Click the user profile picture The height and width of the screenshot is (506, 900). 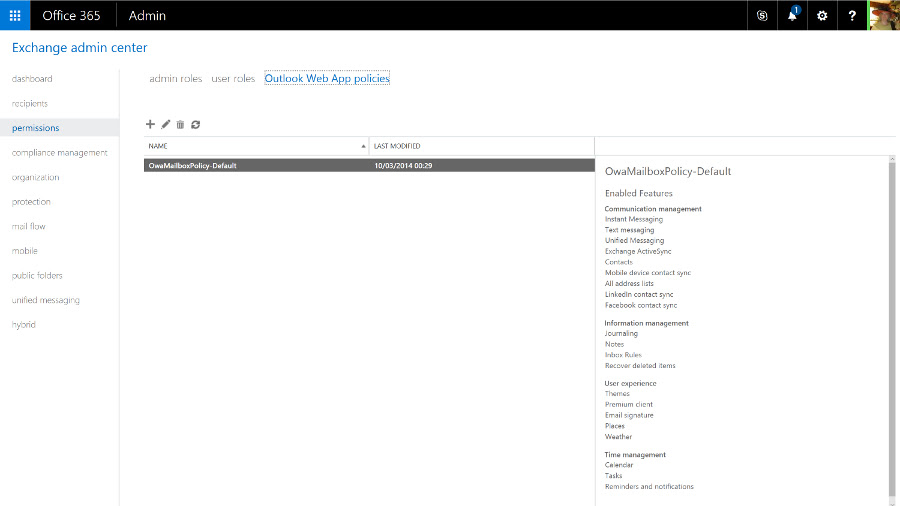click(x=884, y=15)
